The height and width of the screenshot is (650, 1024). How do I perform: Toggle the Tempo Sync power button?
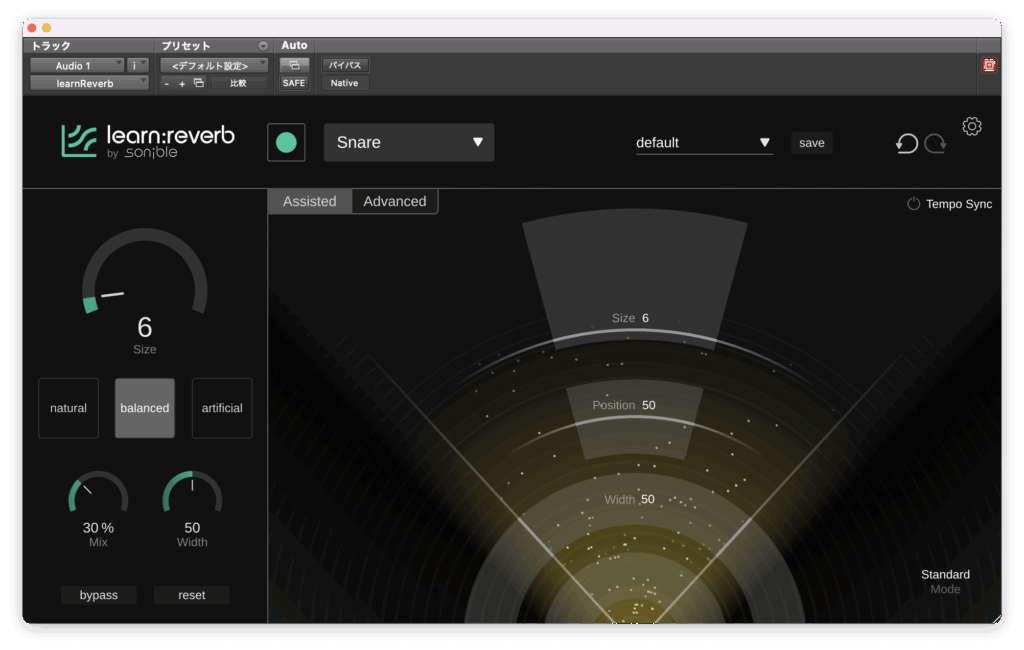point(913,204)
